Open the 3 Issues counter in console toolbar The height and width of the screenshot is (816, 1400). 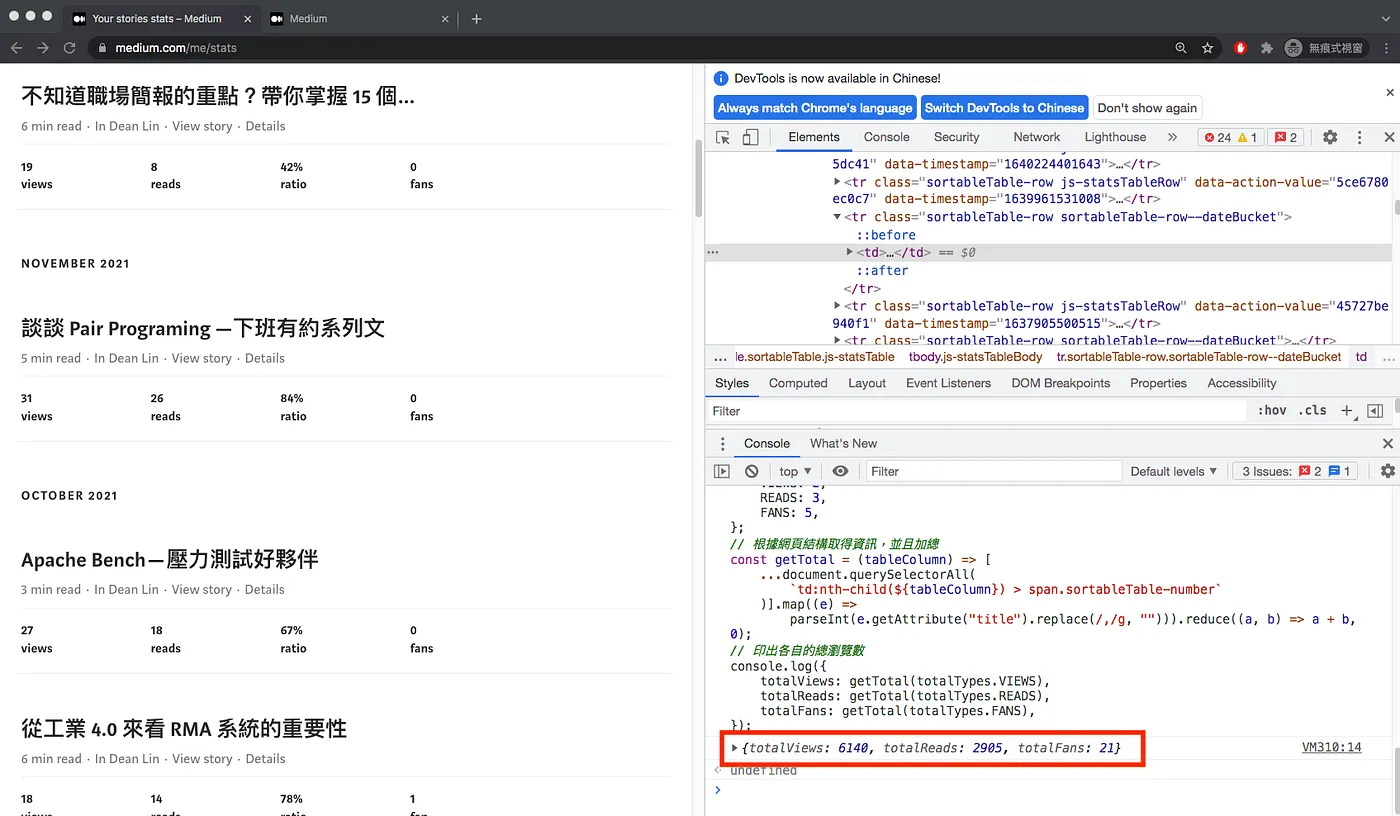click(x=1295, y=471)
